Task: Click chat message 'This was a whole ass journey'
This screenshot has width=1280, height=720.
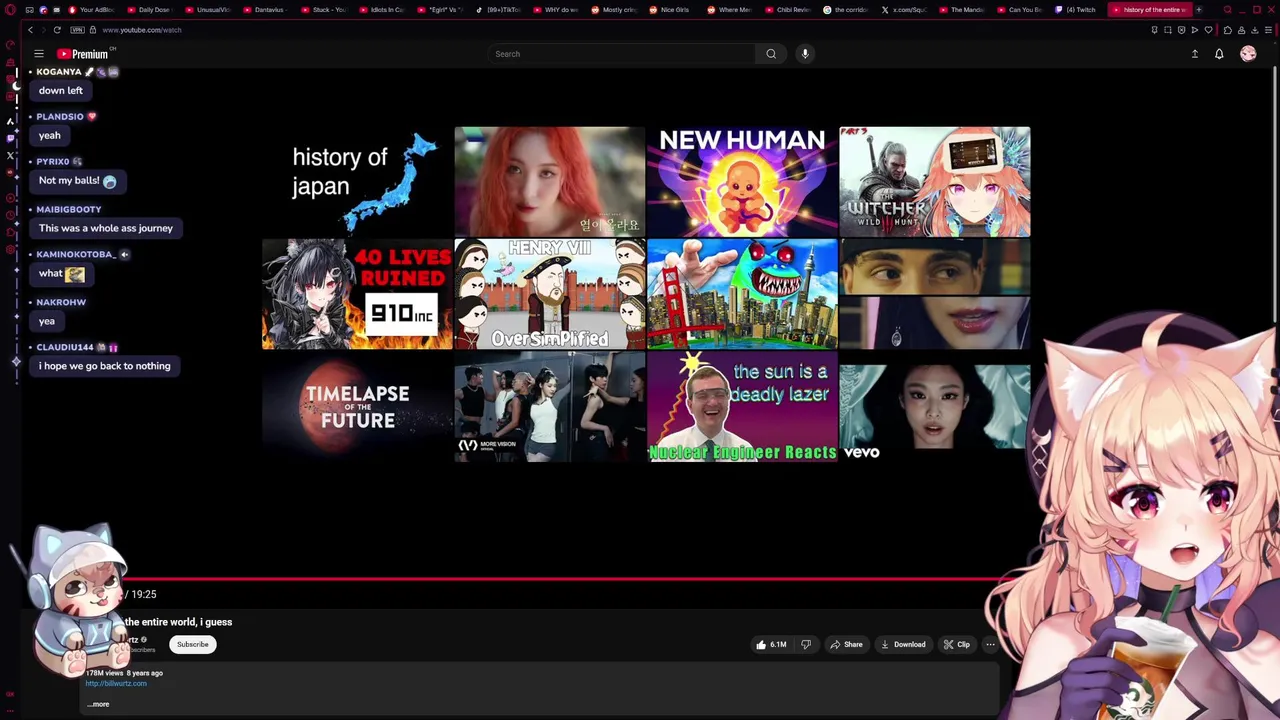Action: pos(106,228)
